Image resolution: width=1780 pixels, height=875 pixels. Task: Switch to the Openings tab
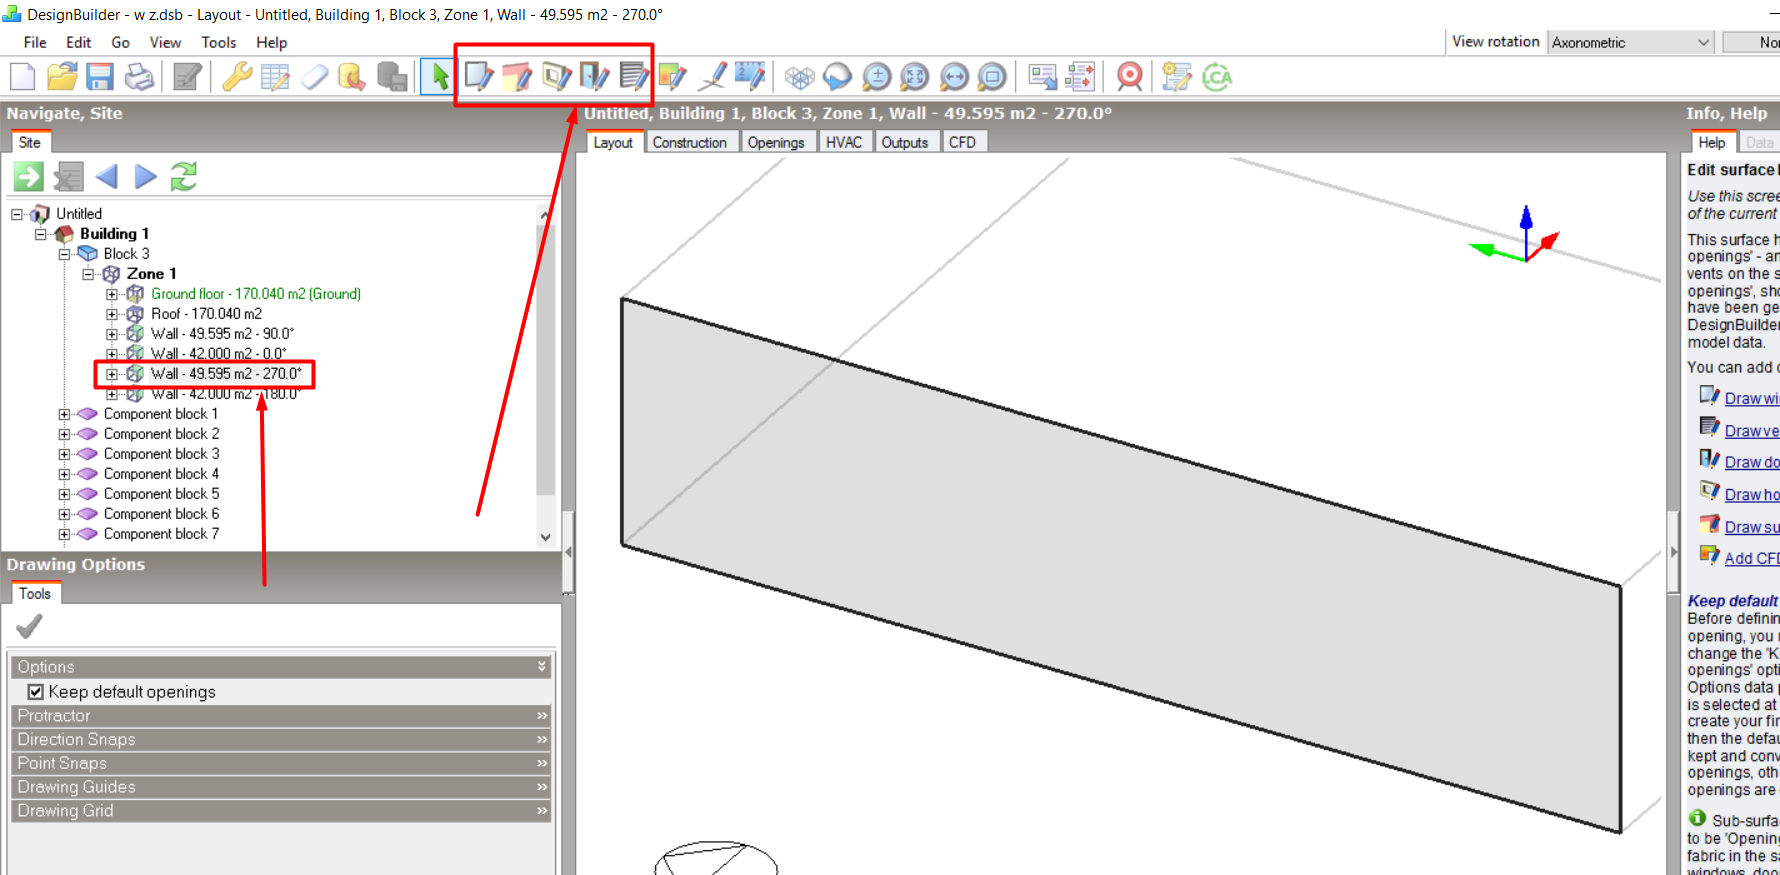[776, 142]
